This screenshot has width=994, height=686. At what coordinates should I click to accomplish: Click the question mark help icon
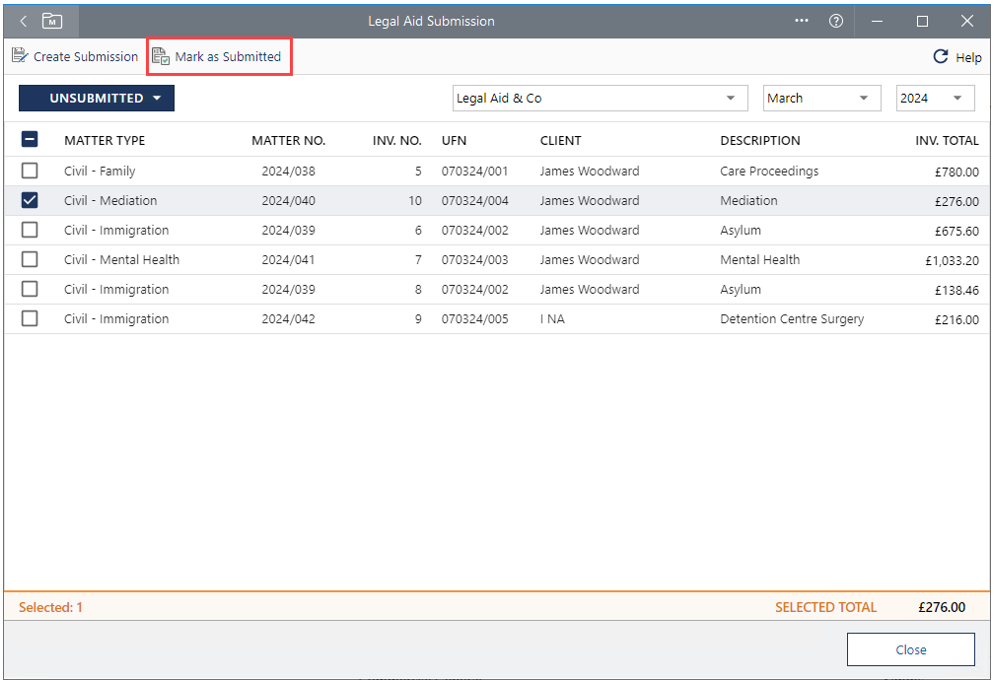(x=836, y=21)
